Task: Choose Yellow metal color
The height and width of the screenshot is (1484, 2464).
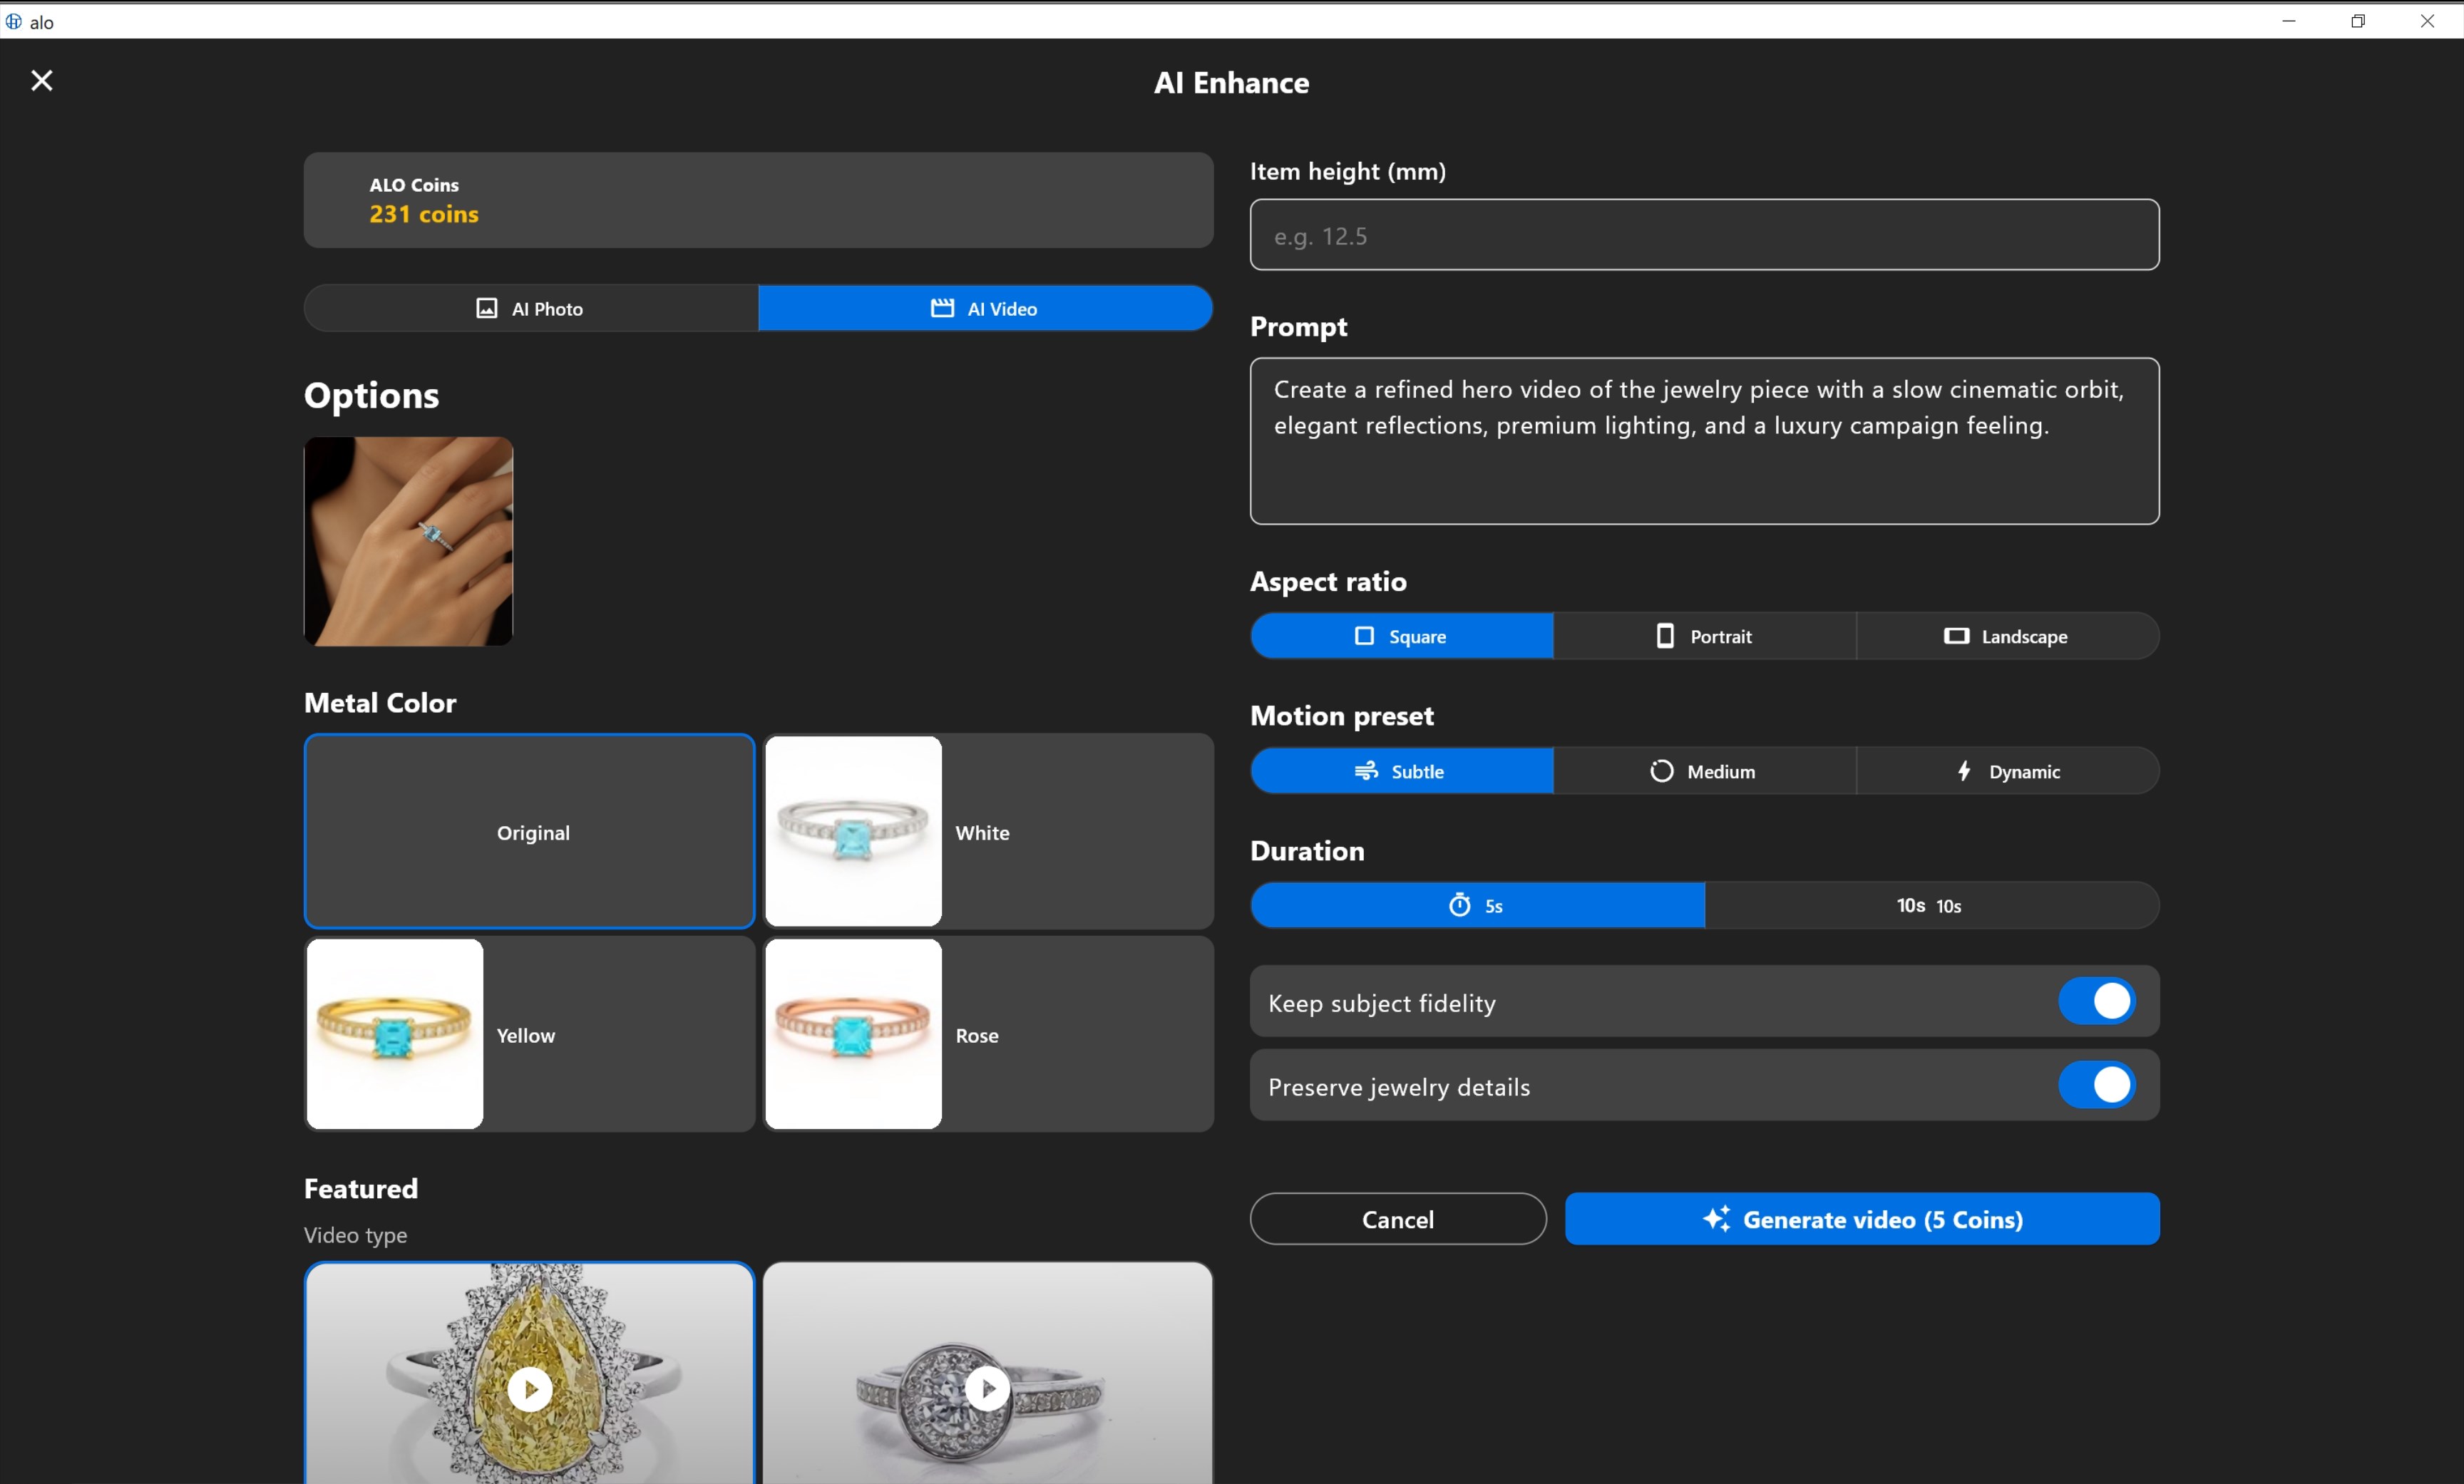Action: click(x=529, y=1035)
